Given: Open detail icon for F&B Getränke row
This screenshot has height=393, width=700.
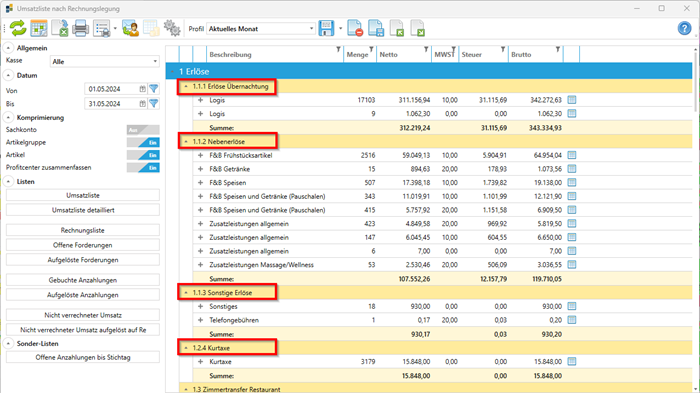Looking at the screenshot, I should coord(572,168).
